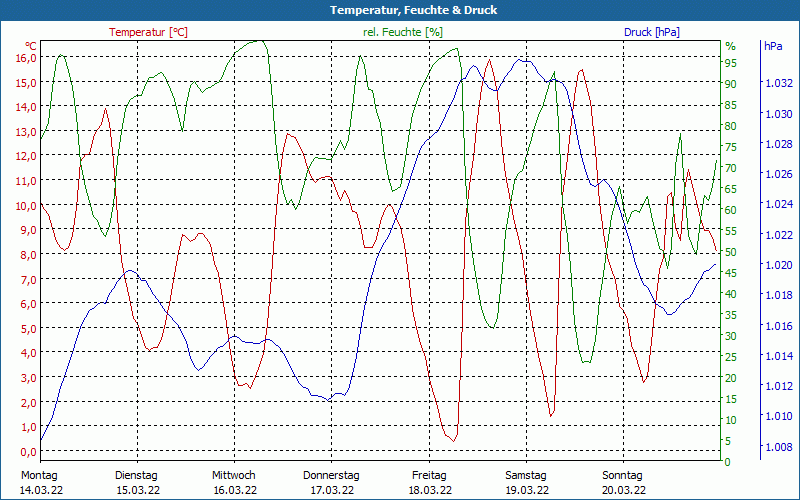The height and width of the screenshot is (500, 800).
Task: Click the green "55" humidity axis value
Action: click(731, 231)
